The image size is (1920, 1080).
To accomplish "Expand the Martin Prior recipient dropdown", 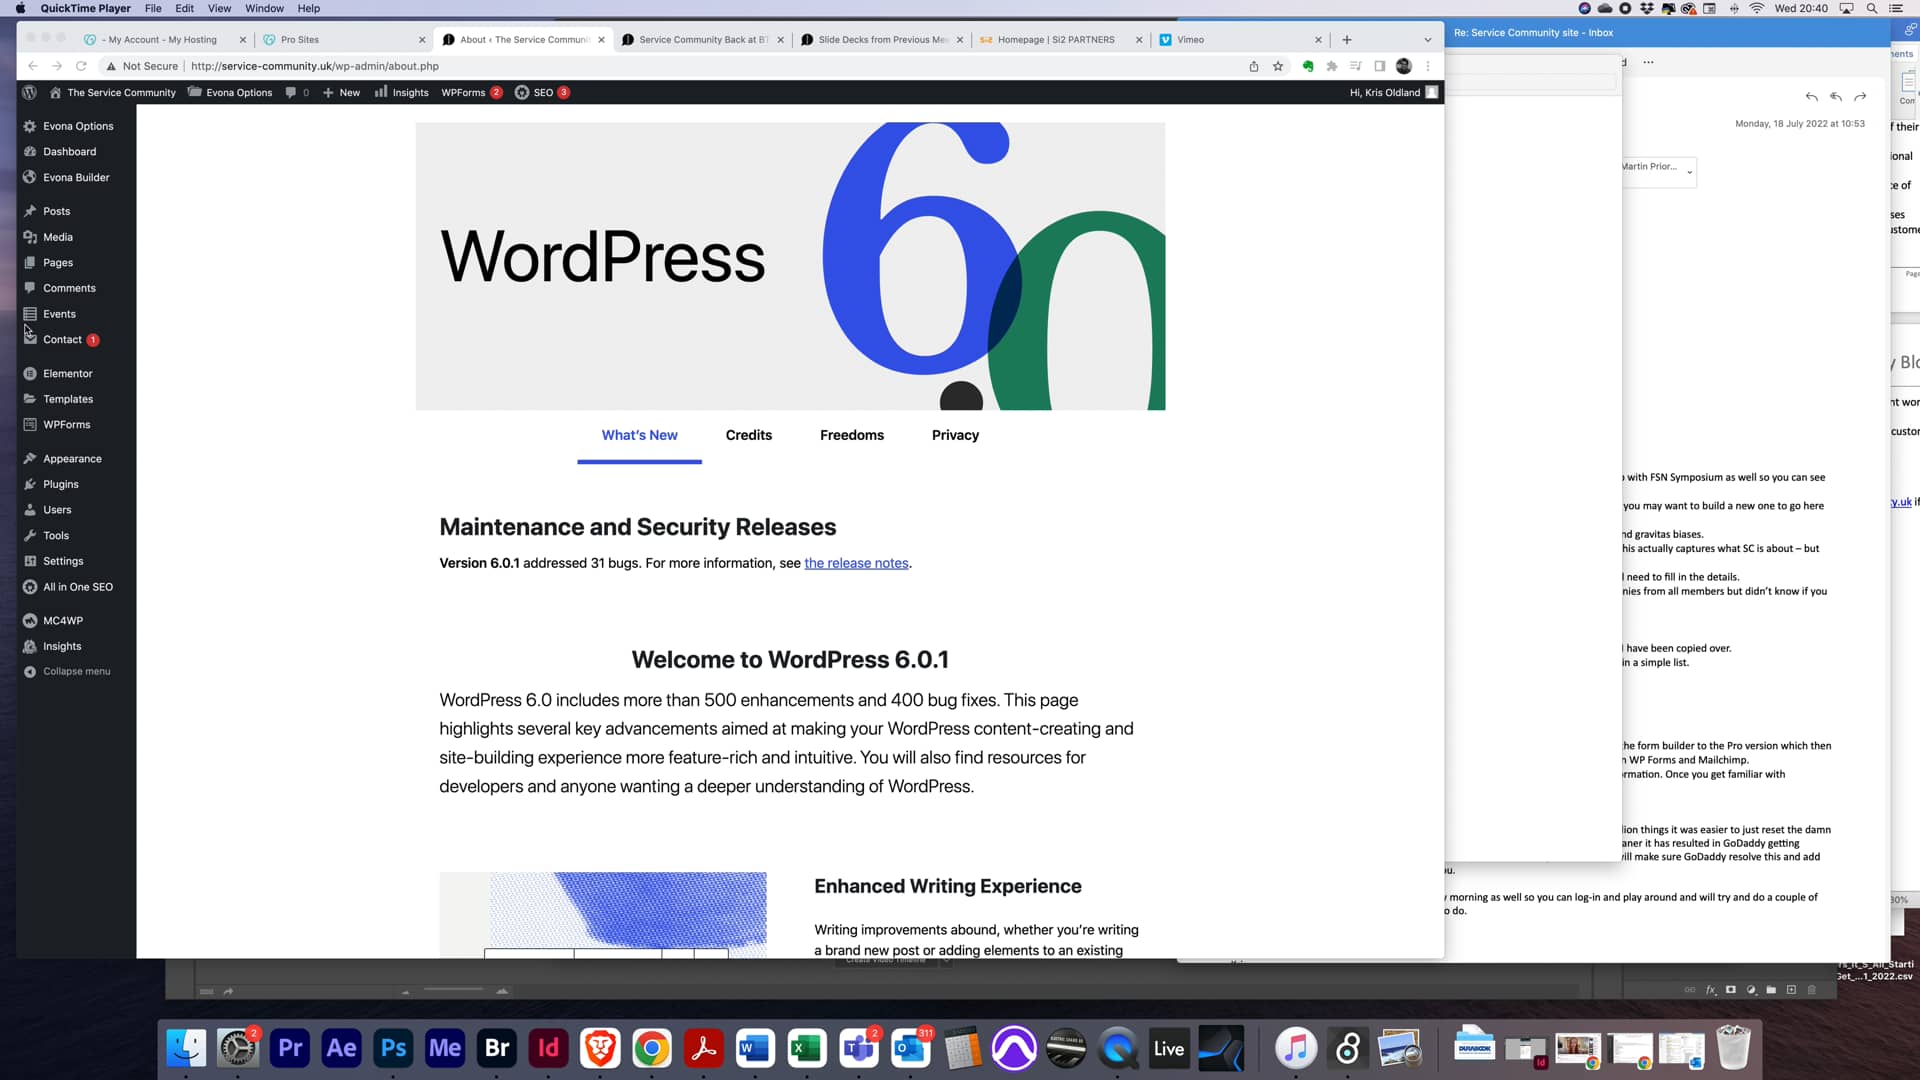I will click(1688, 172).
